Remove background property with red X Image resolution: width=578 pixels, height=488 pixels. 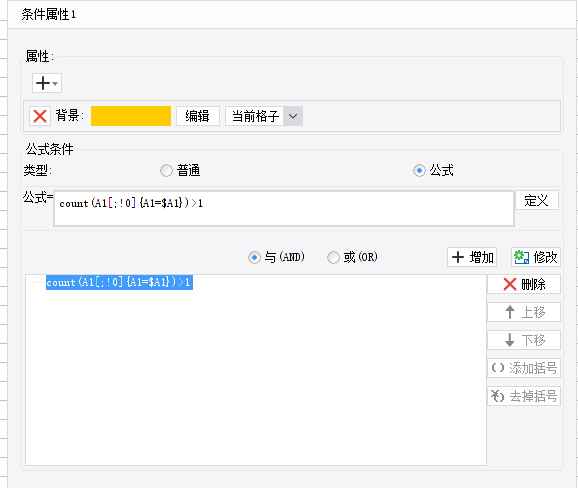pyautogui.click(x=40, y=116)
